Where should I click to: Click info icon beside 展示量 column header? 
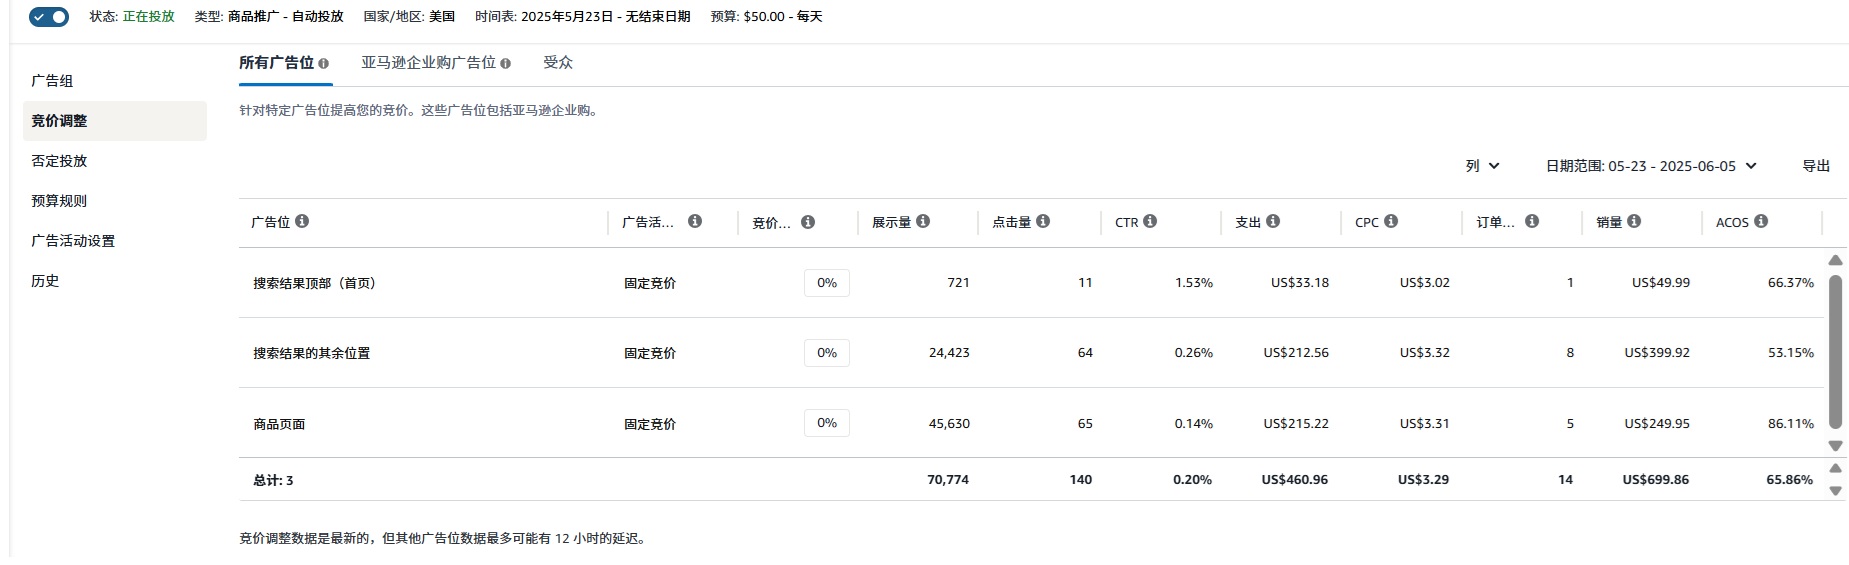(923, 221)
